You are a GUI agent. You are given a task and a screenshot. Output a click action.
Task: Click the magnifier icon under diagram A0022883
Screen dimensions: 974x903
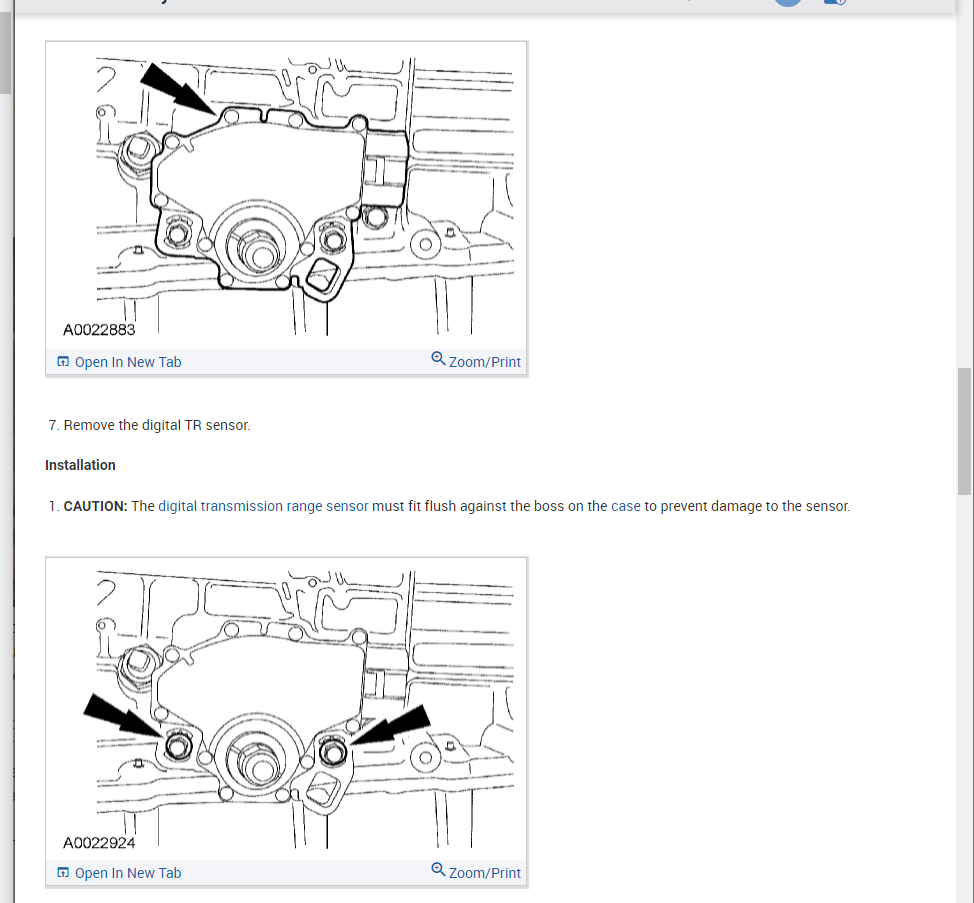pyautogui.click(x=438, y=359)
